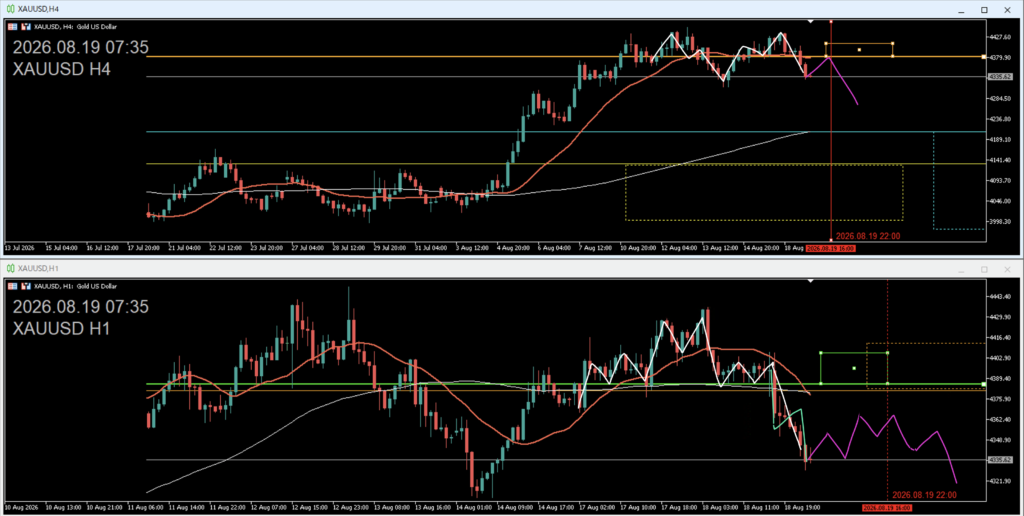This screenshot has width=1024, height=516.
Task: Click the red 2026.08.19 16:00 time label in H4
Action: click(x=831, y=248)
